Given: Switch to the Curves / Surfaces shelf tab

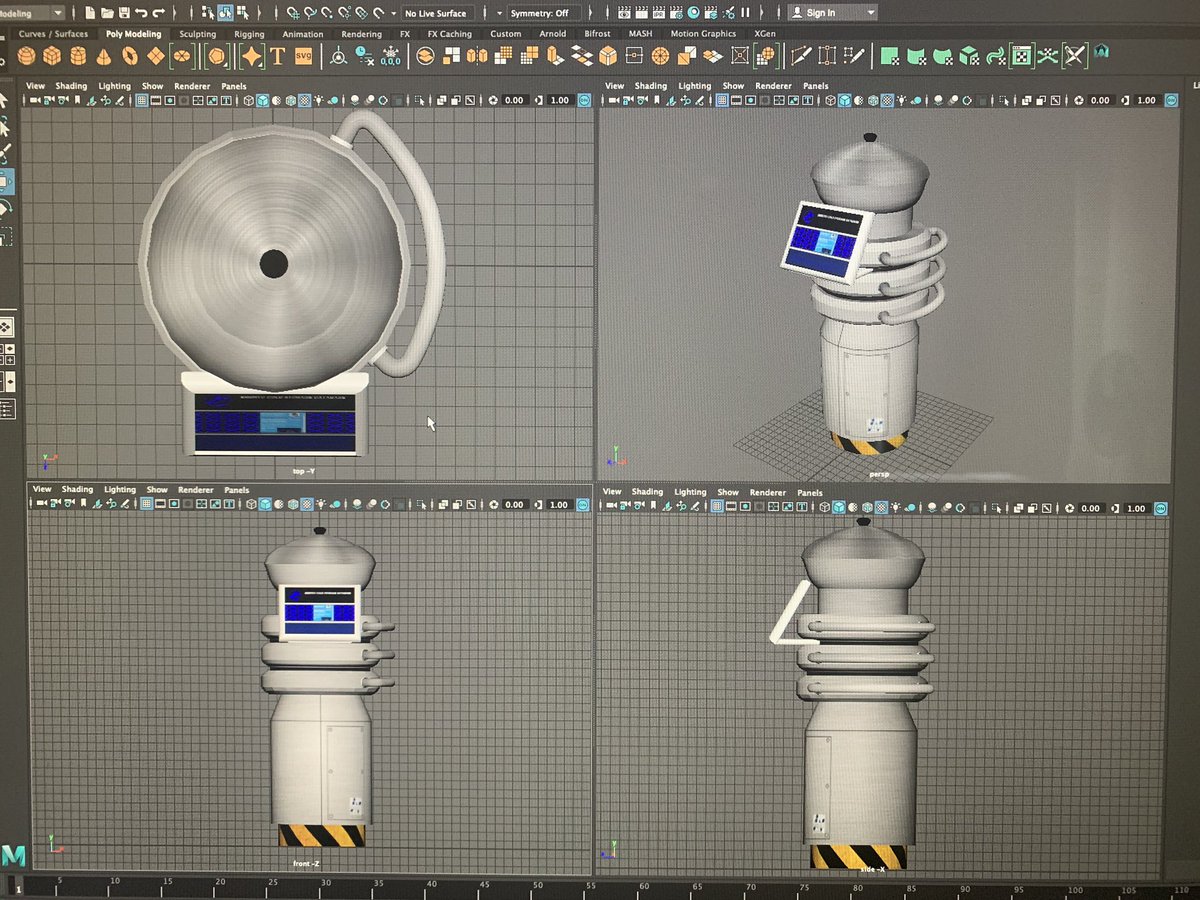Looking at the screenshot, I should click(53, 34).
